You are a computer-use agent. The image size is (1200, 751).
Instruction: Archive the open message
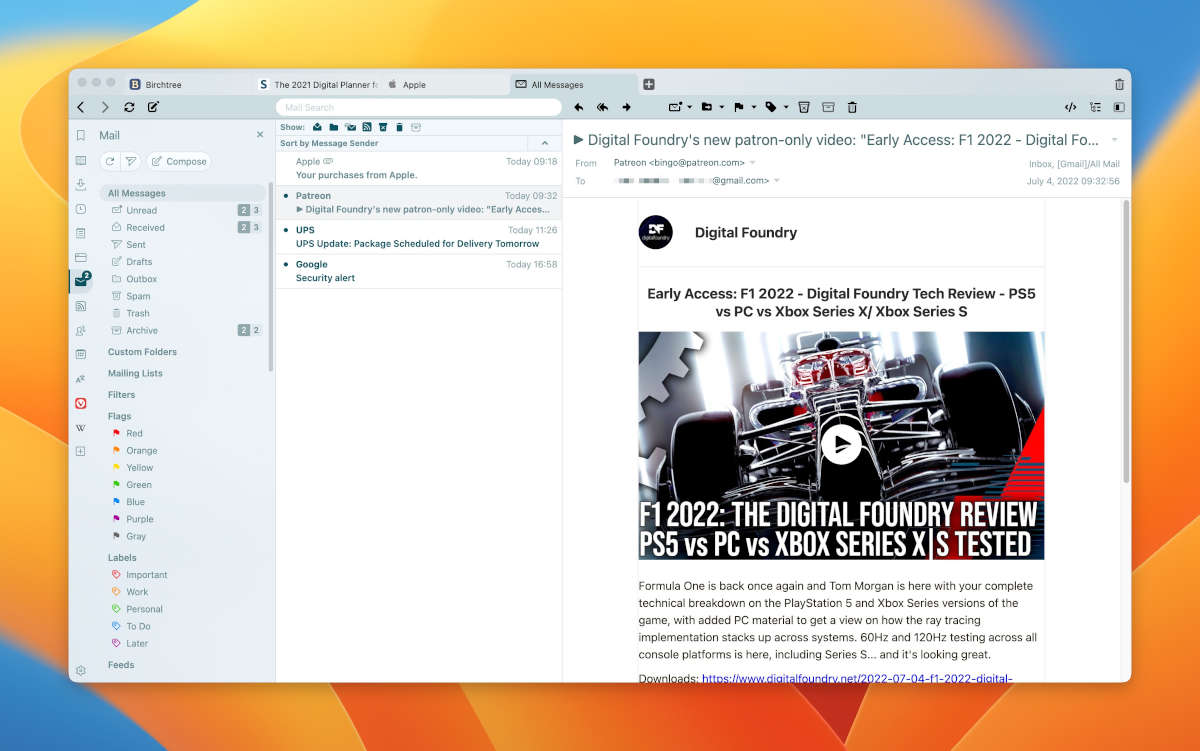pyautogui.click(x=828, y=107)
